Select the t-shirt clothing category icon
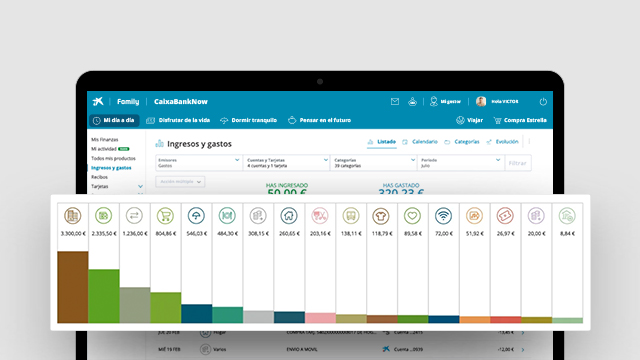The image size is (640, 360). tap(381, 216)
